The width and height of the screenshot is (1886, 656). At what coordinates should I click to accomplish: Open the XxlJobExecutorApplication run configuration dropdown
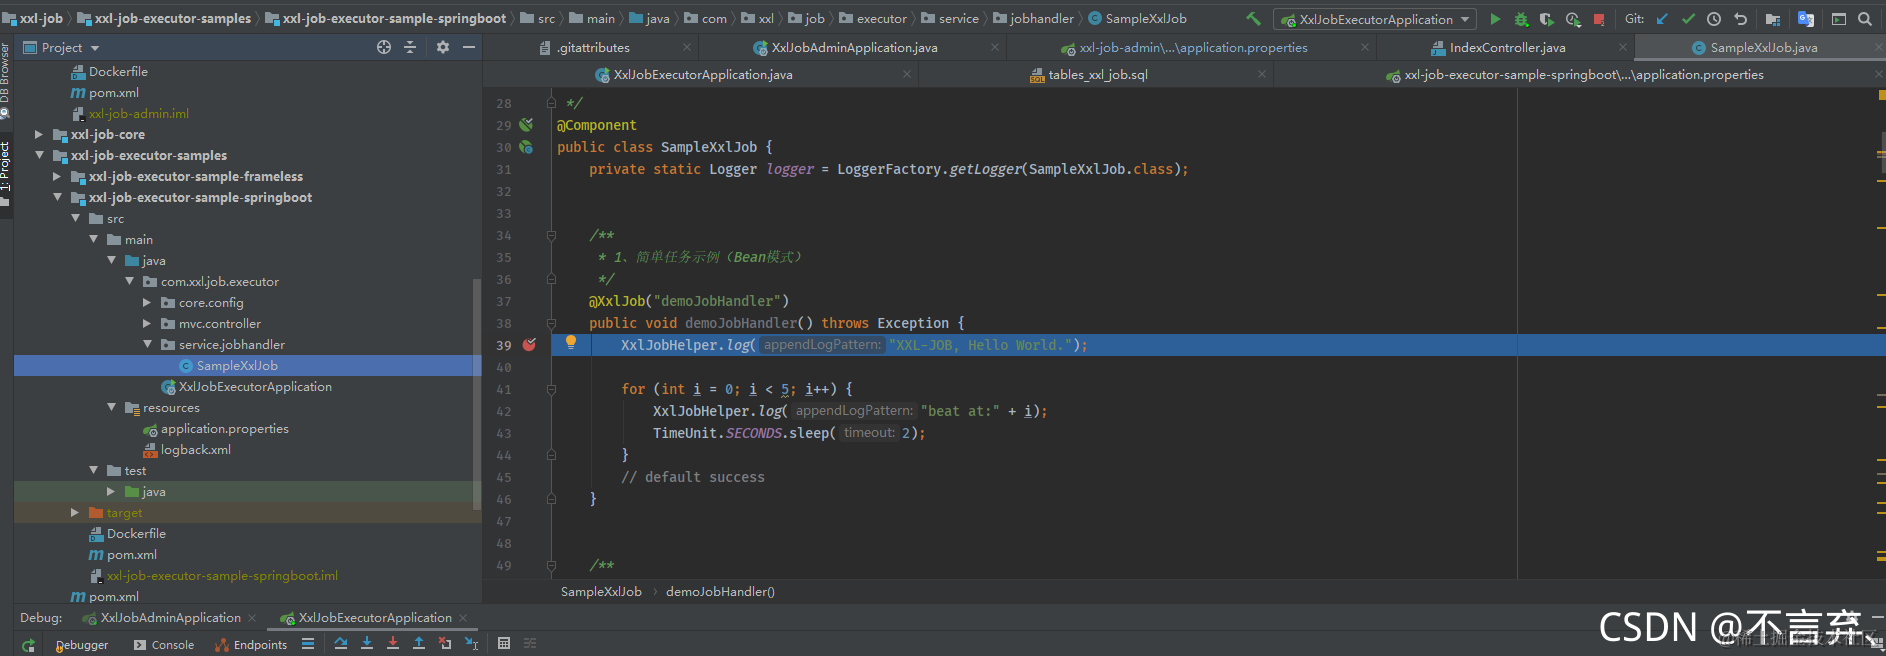click(1375, 19)
